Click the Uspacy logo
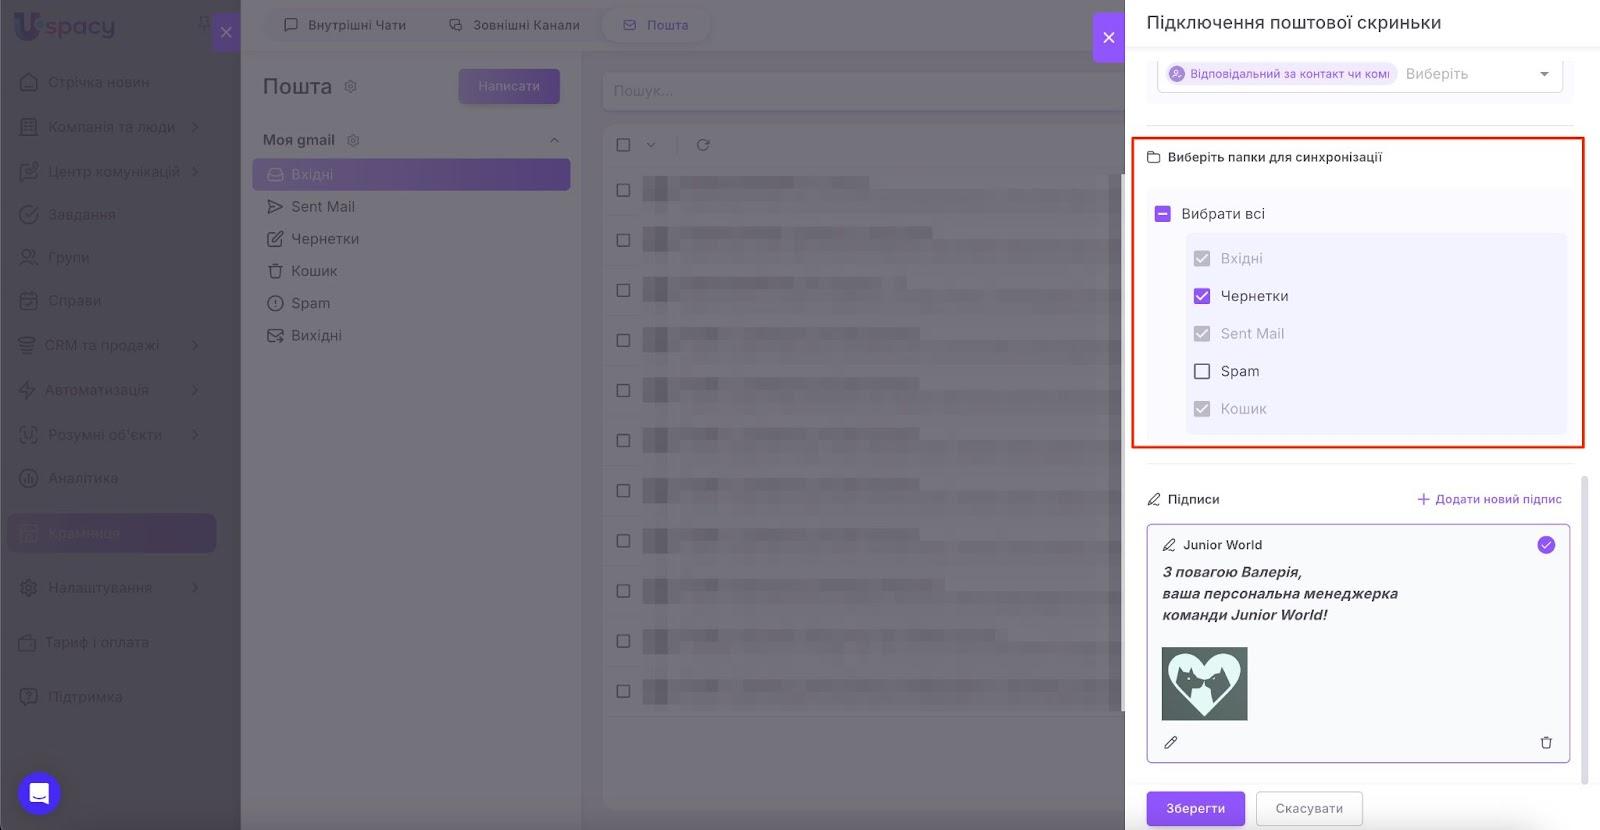 click(x=65, y=27)
